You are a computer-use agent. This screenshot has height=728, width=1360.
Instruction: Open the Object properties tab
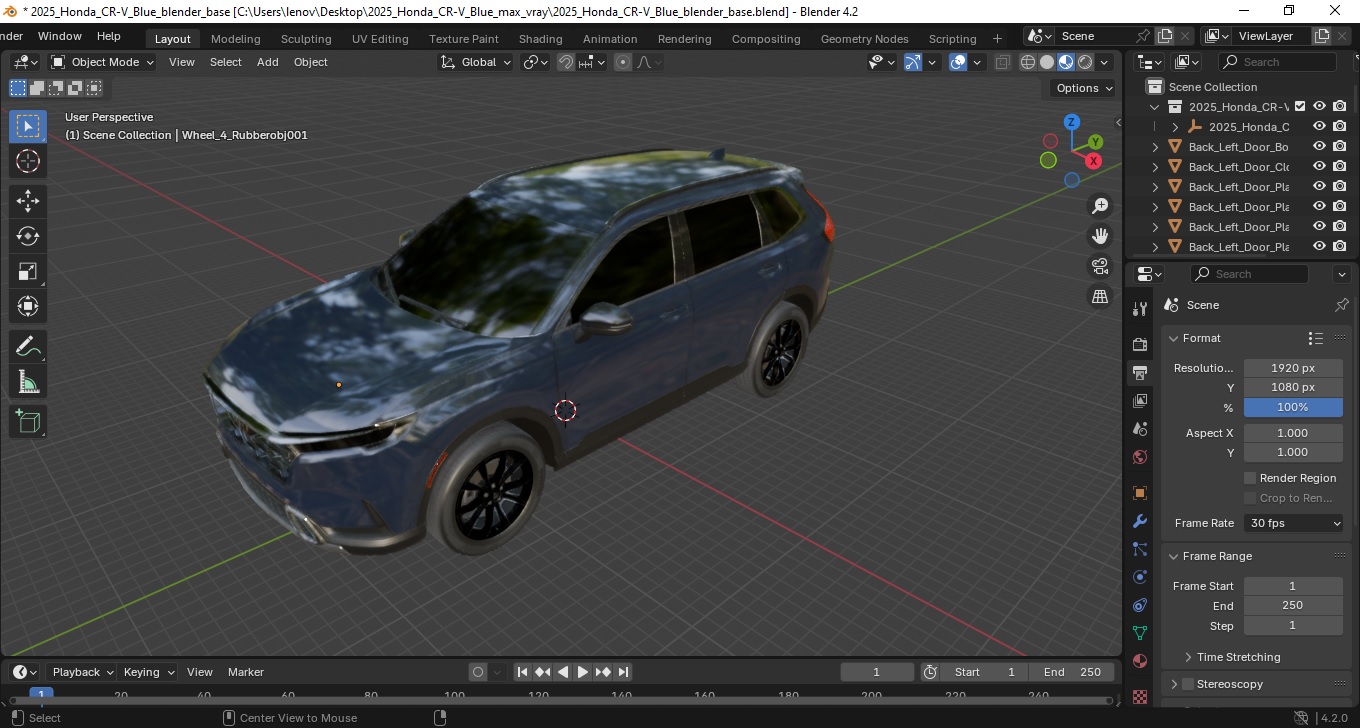[x=1139, y=493]
